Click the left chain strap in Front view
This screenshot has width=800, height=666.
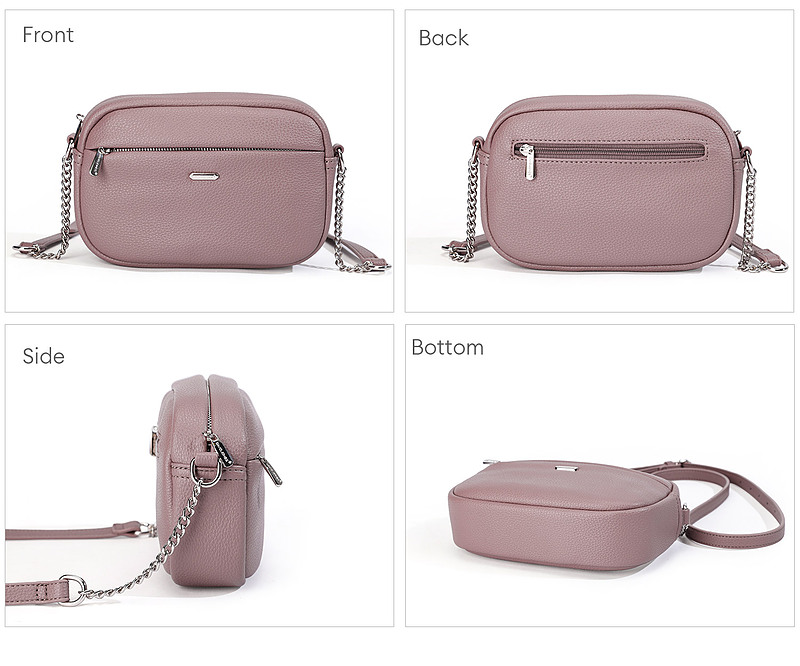[64, 203]
